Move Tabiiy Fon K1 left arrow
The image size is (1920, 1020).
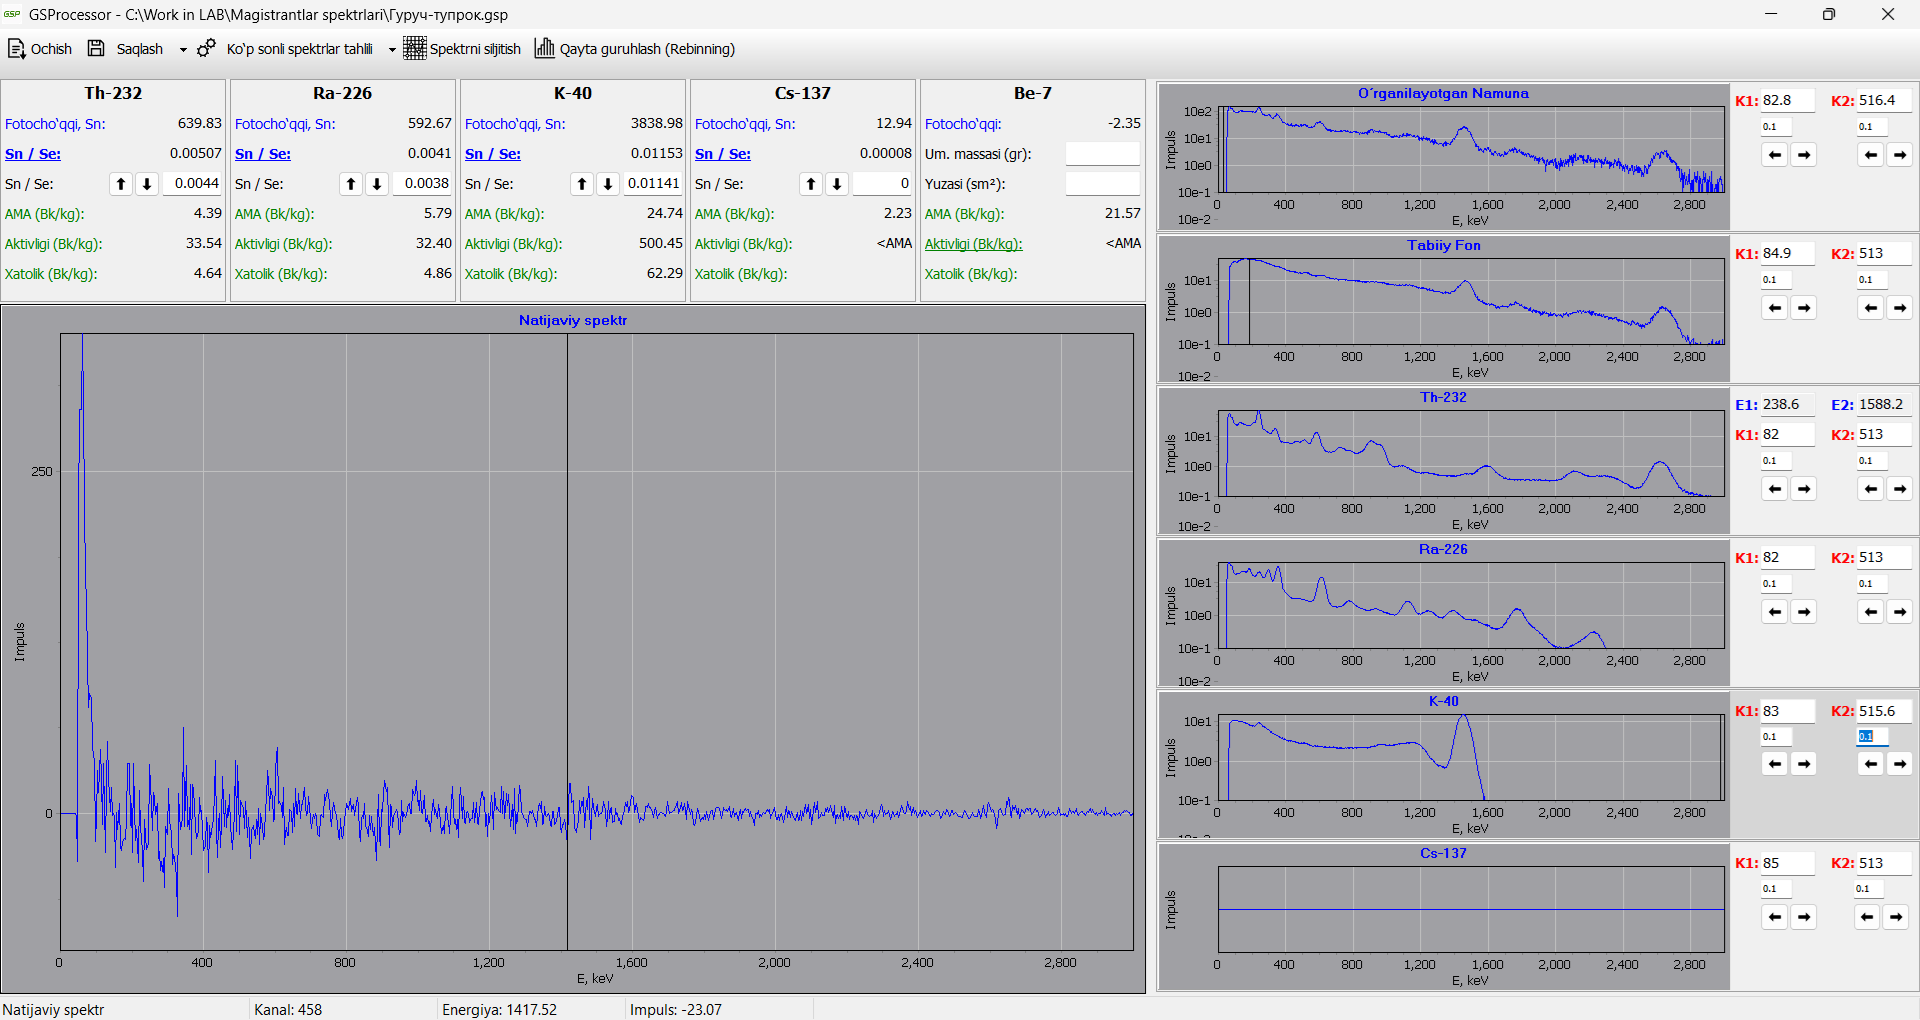pyautogui.click(x=1775, y=308)
